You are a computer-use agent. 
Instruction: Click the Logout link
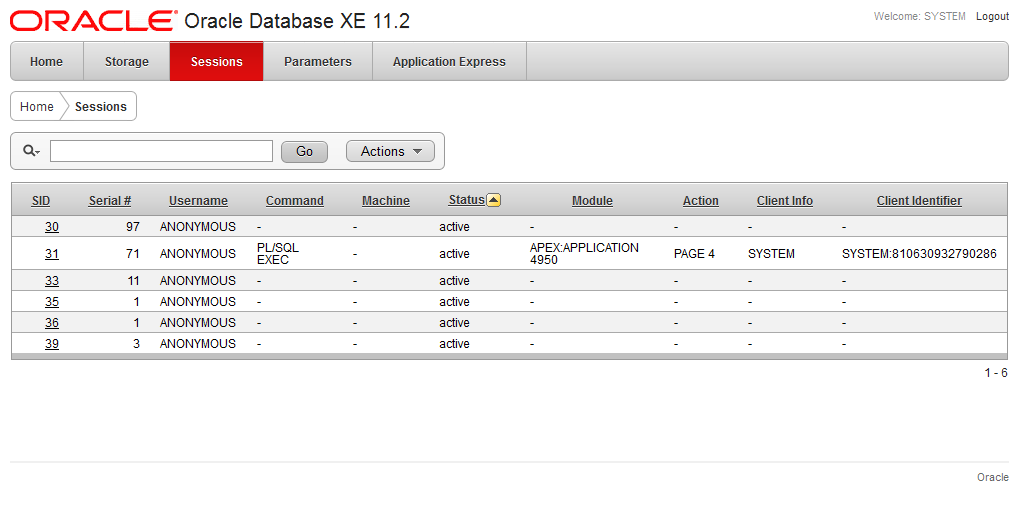992,16
